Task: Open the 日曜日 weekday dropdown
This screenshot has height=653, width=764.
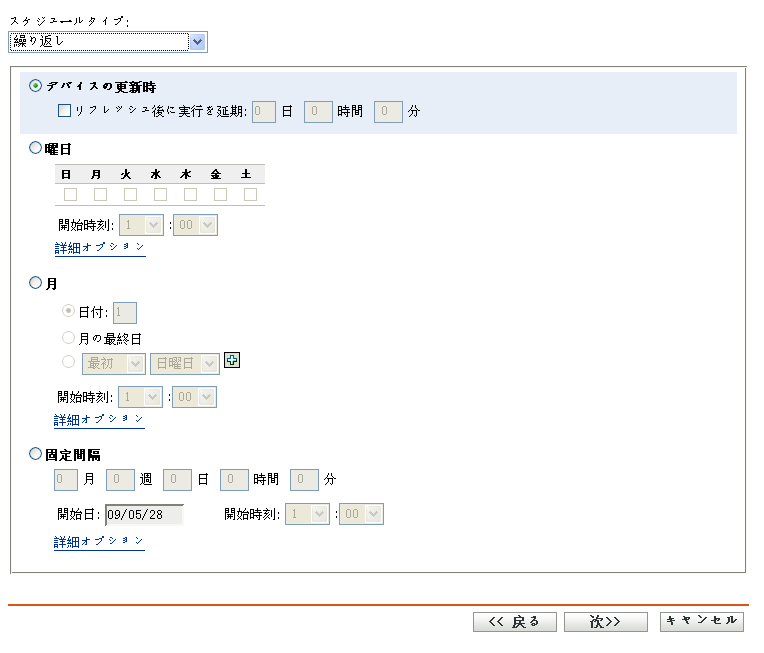Action: point(185,364)
